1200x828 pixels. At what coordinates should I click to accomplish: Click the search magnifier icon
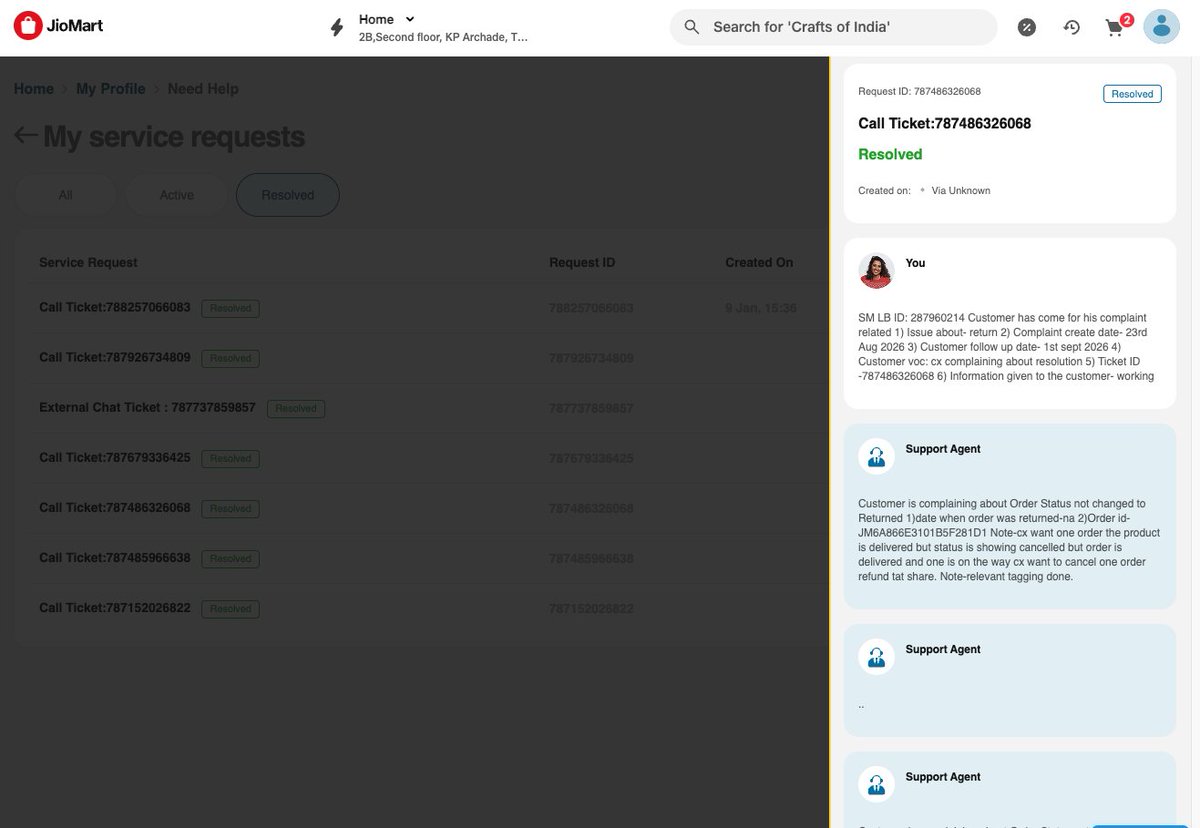click(x=691, y=27)
